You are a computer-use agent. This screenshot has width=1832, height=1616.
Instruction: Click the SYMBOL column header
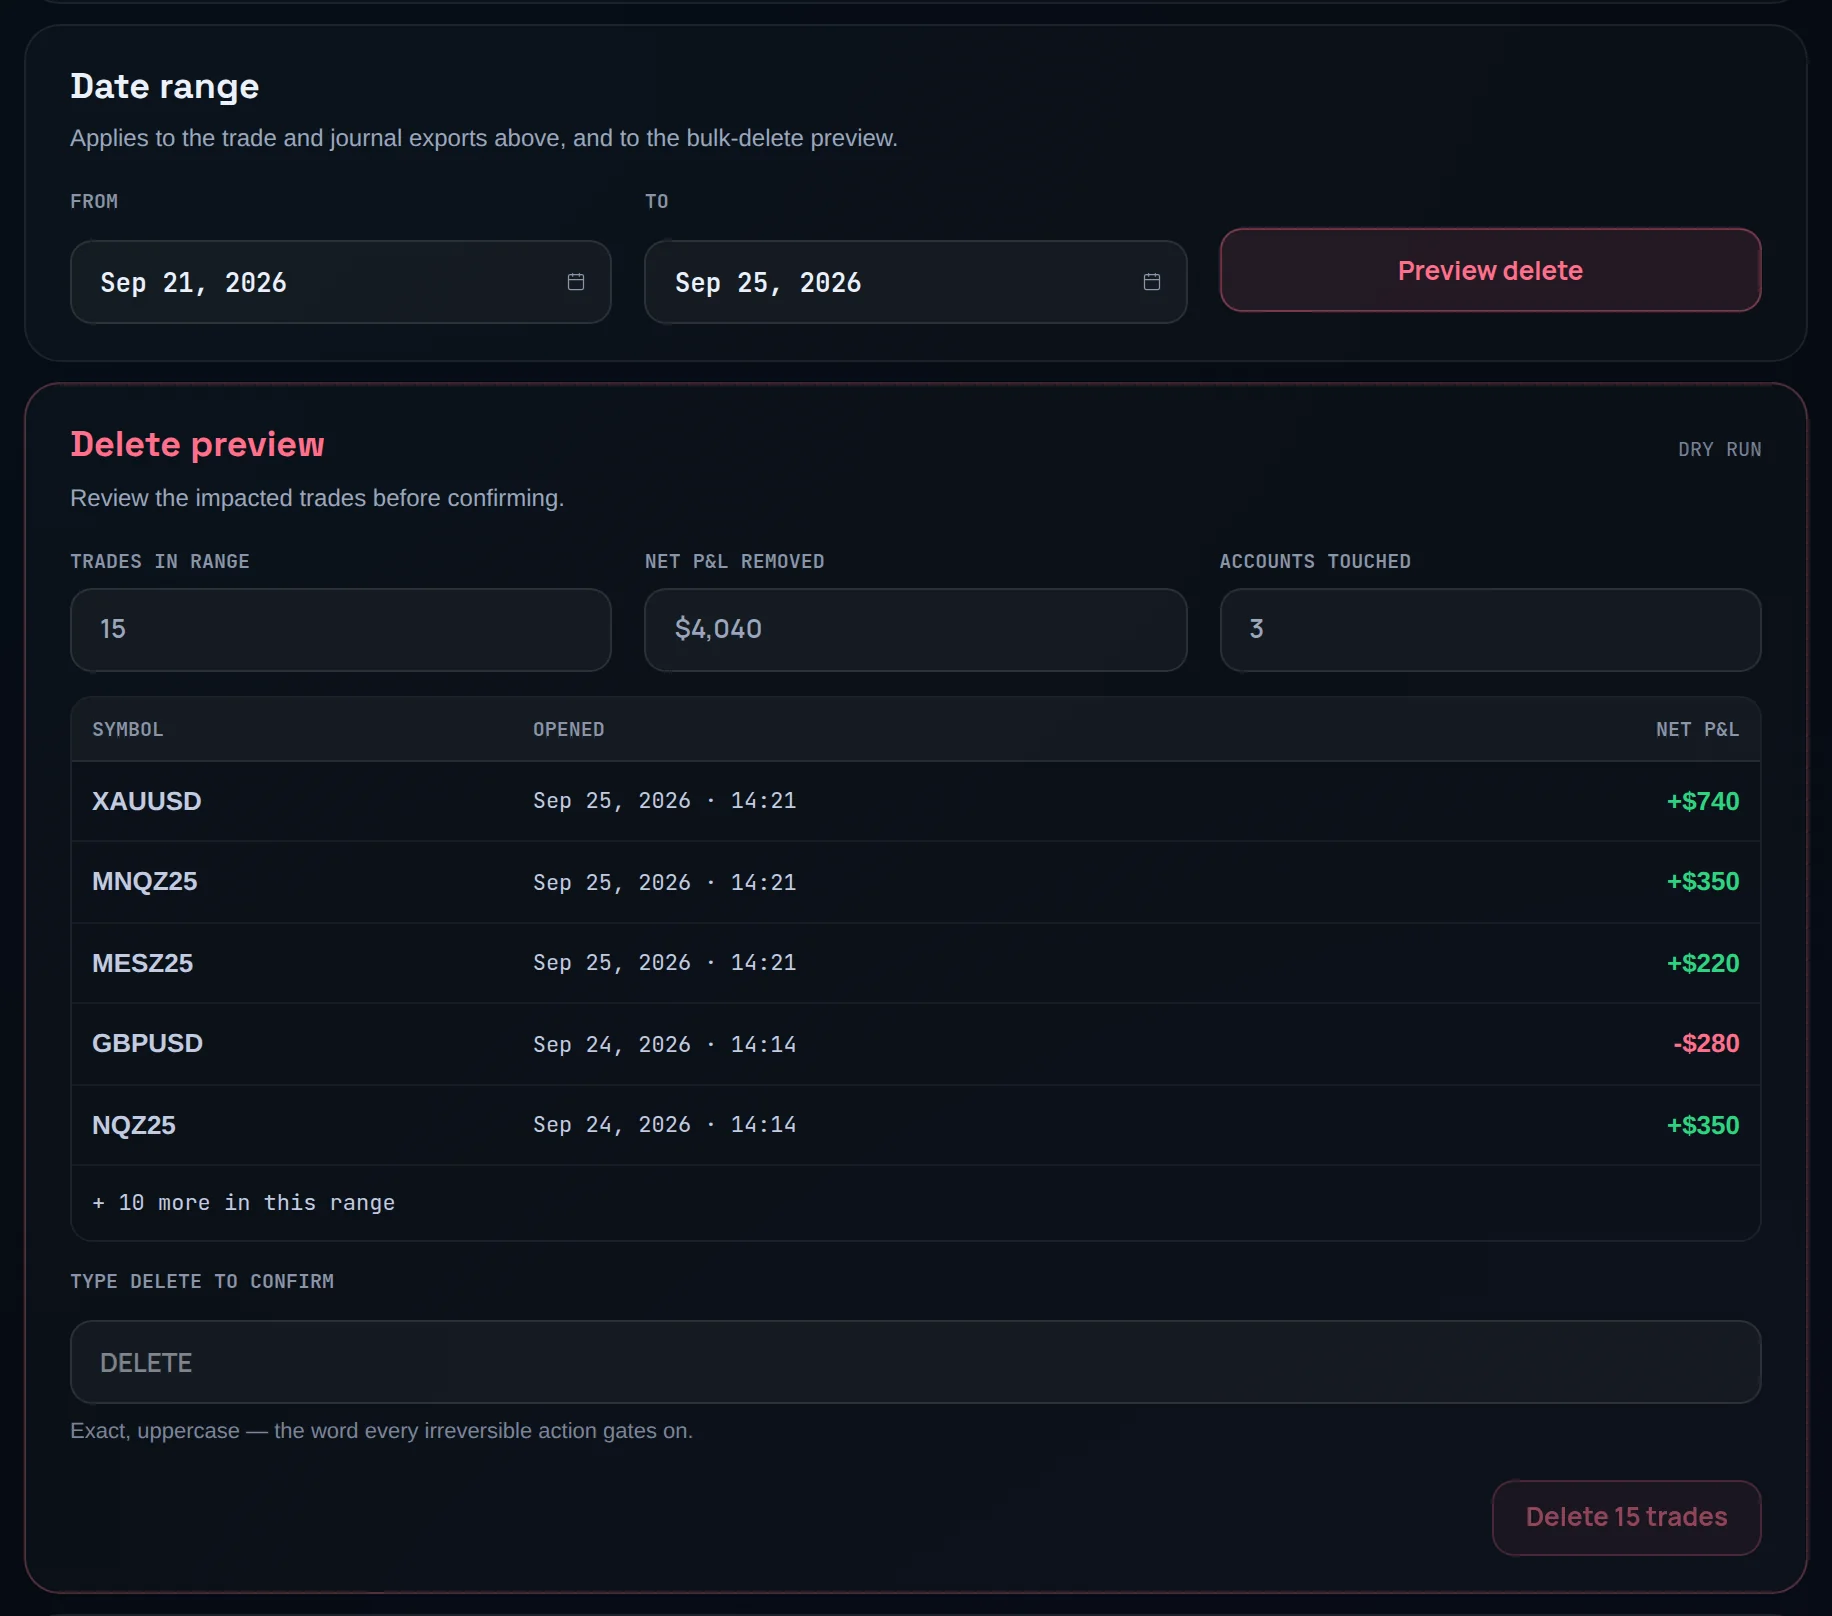128,730
